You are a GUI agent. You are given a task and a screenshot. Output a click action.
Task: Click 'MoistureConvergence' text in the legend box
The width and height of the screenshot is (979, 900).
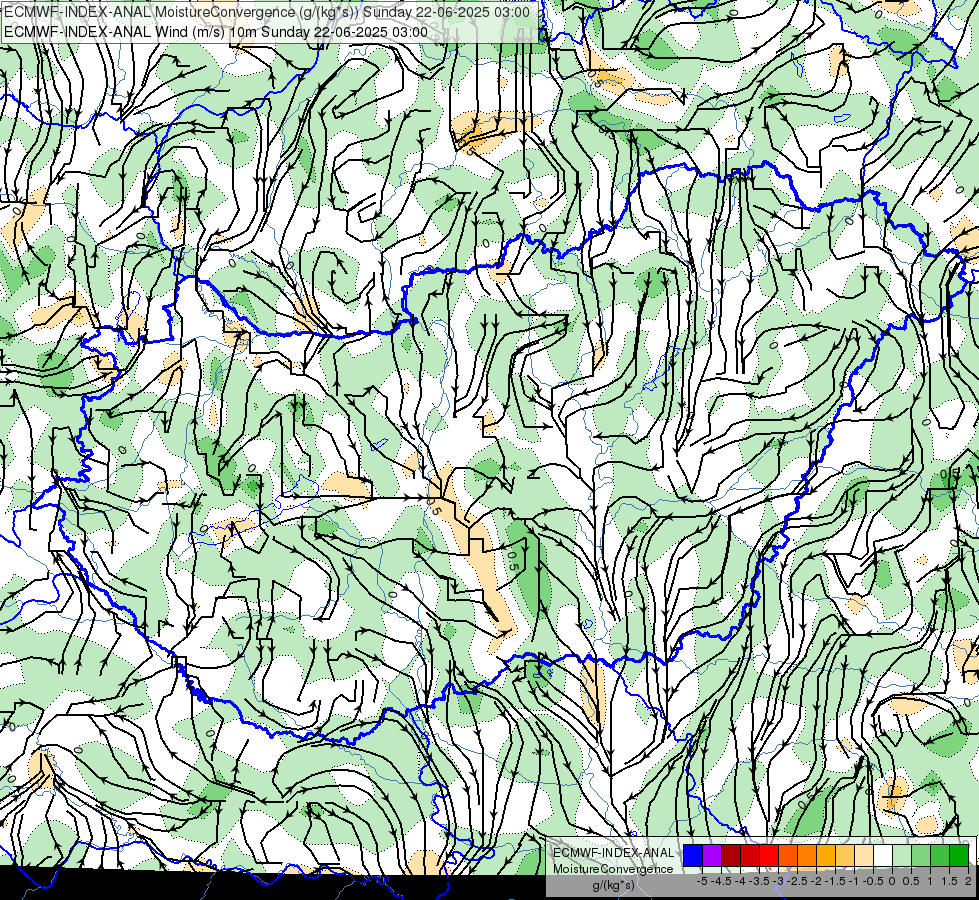pos(613,869)
